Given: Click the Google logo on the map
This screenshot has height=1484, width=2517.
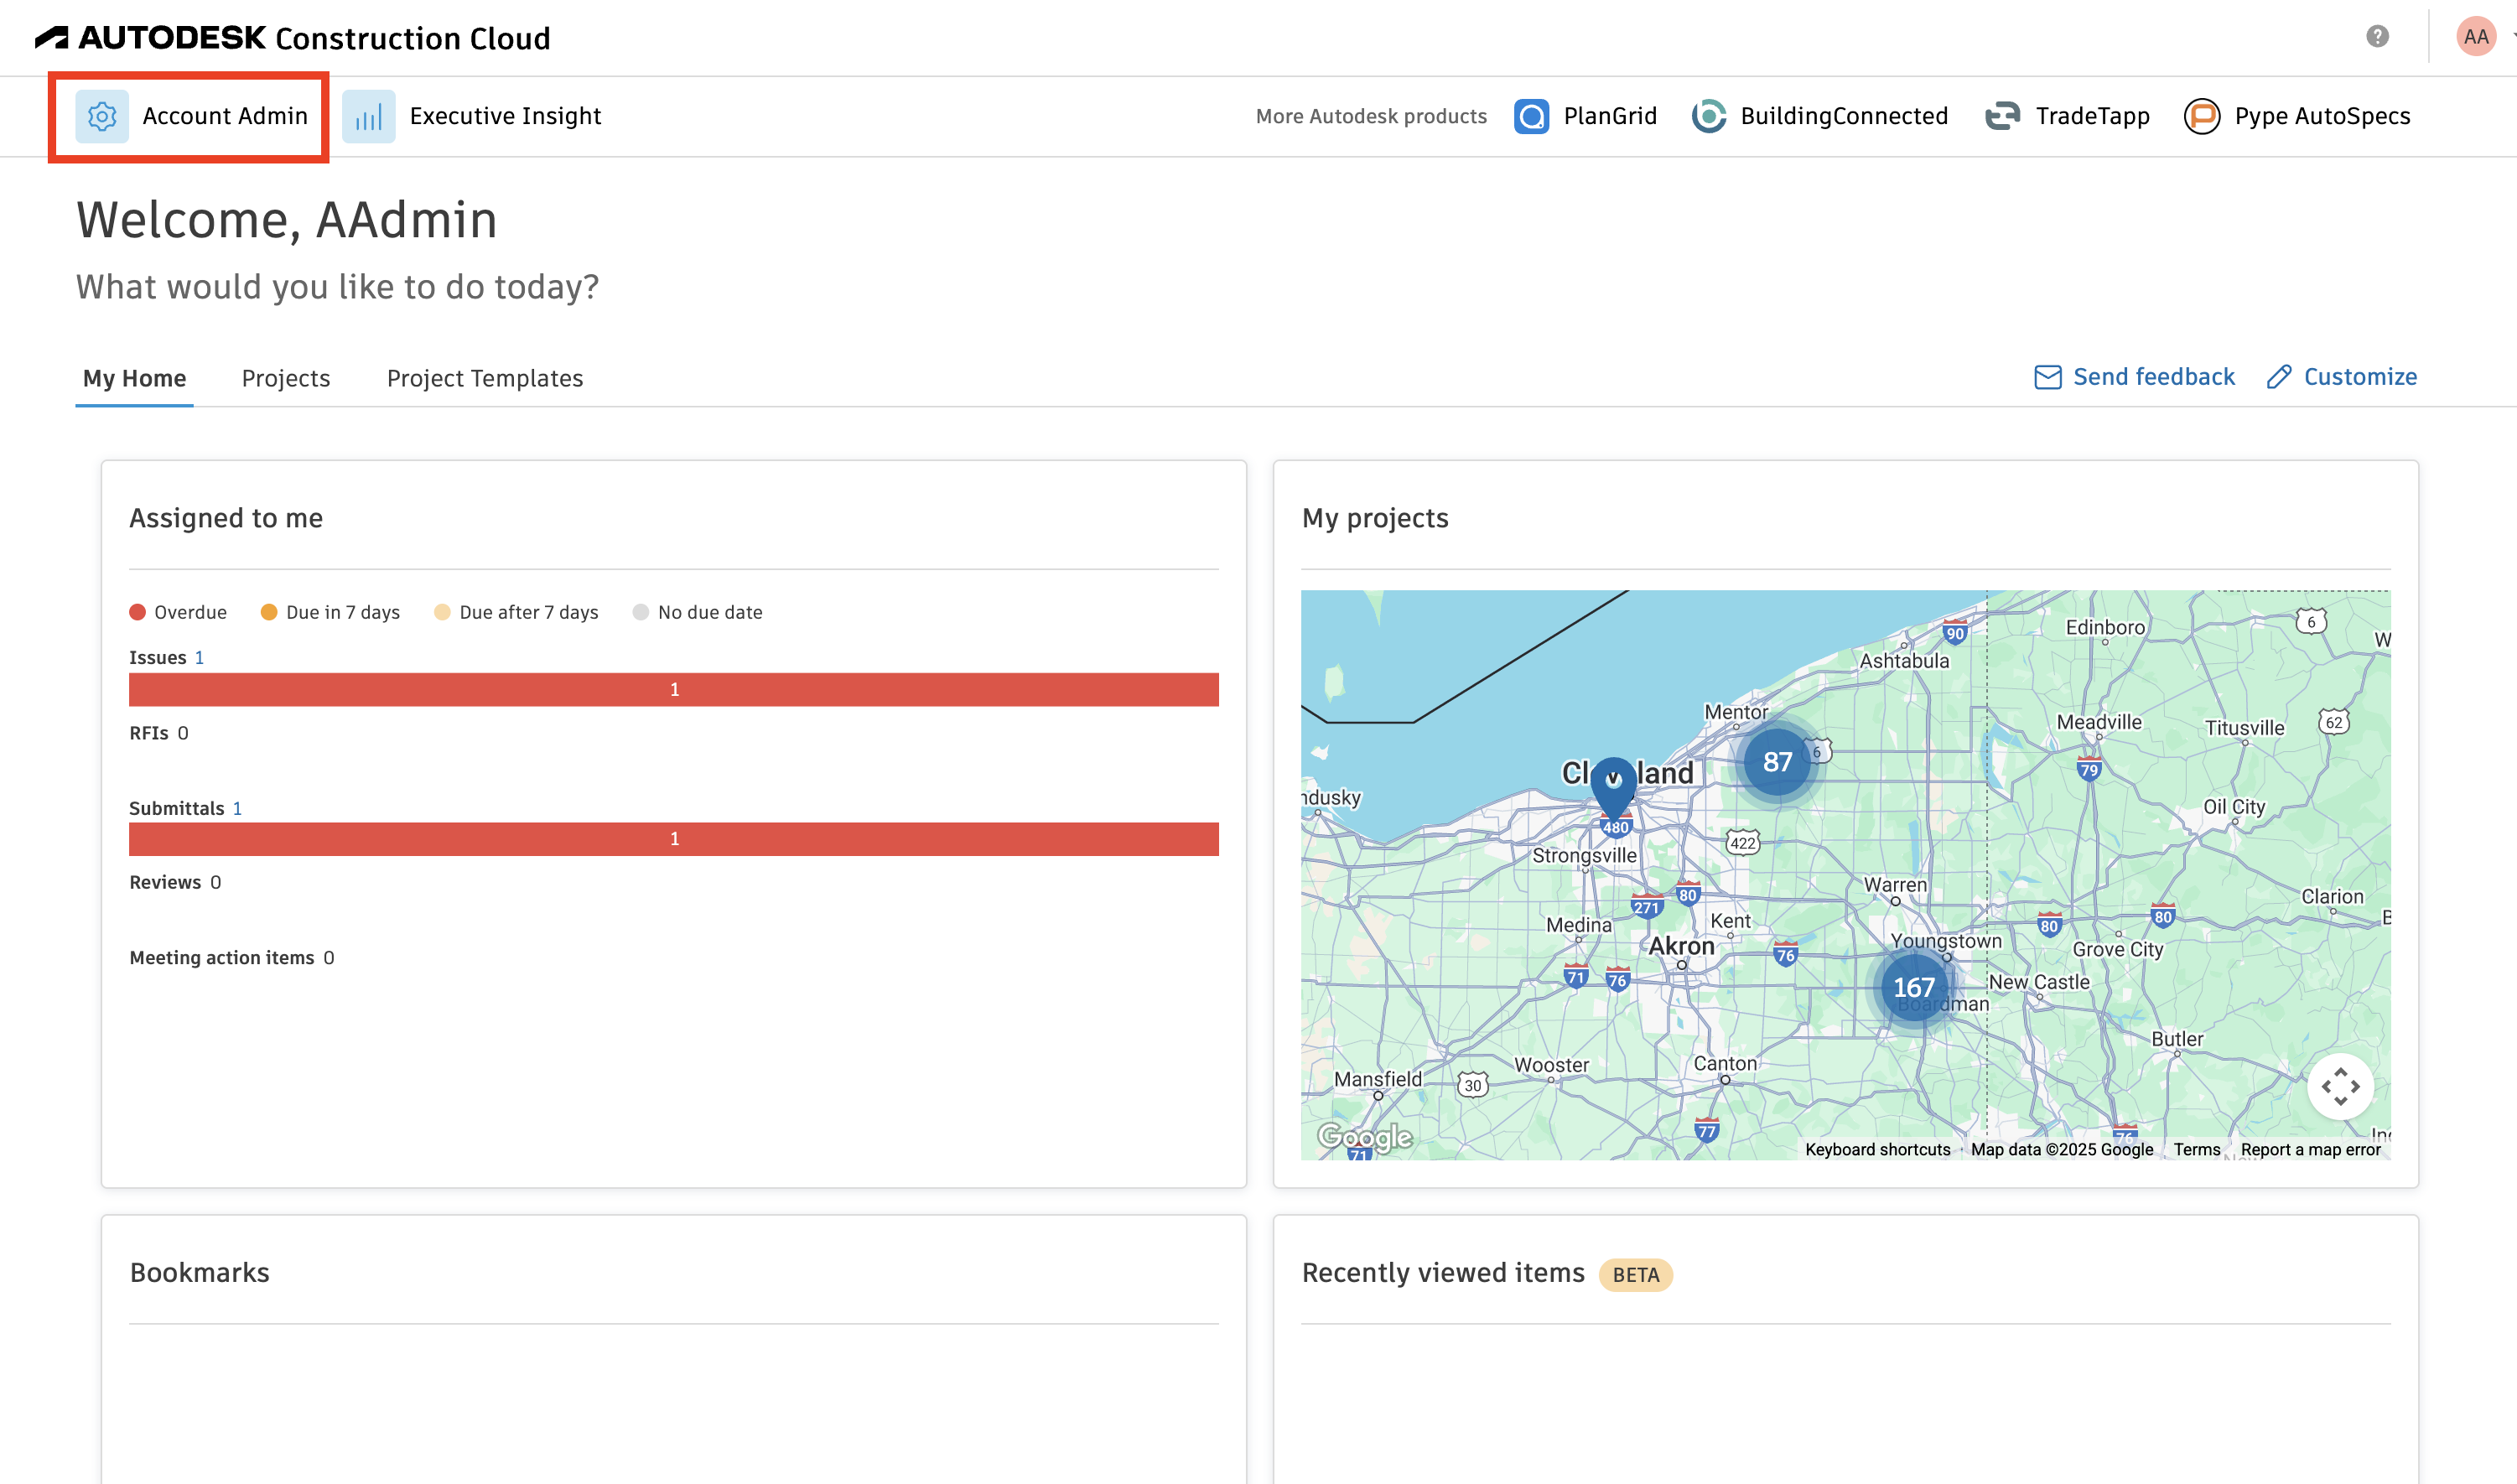Looking at the screenshot, I should click(x=1365, y=1137).
